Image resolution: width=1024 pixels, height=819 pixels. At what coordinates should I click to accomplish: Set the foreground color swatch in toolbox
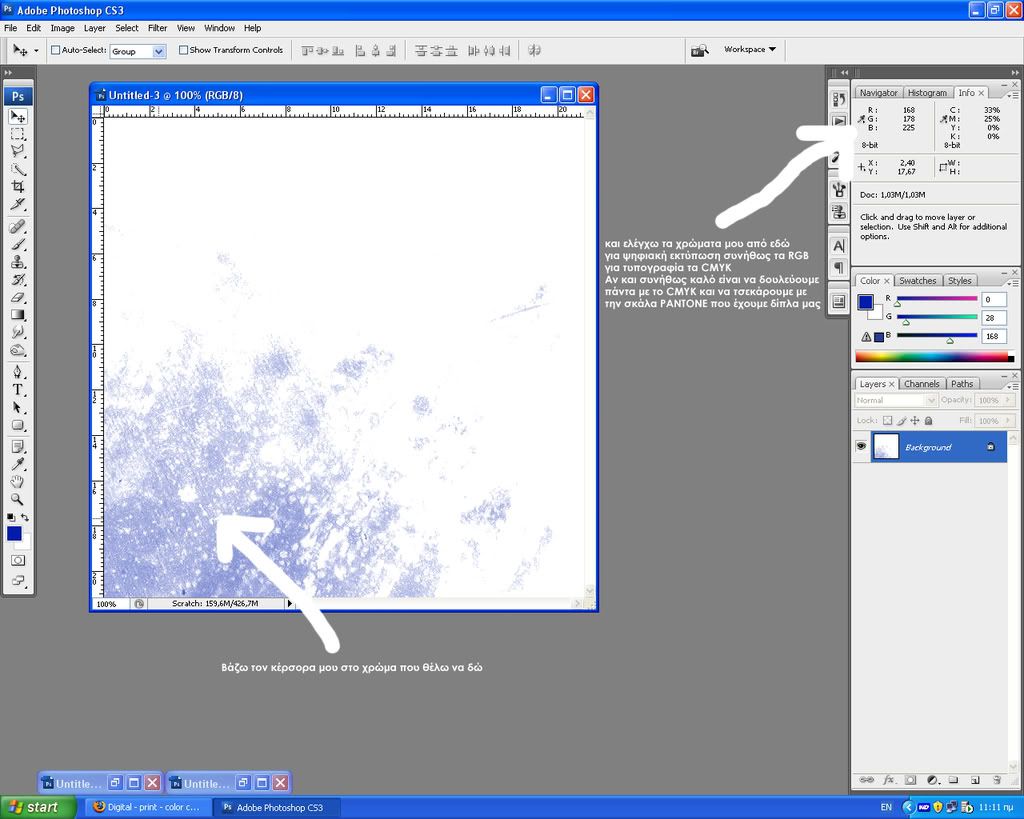14,534
